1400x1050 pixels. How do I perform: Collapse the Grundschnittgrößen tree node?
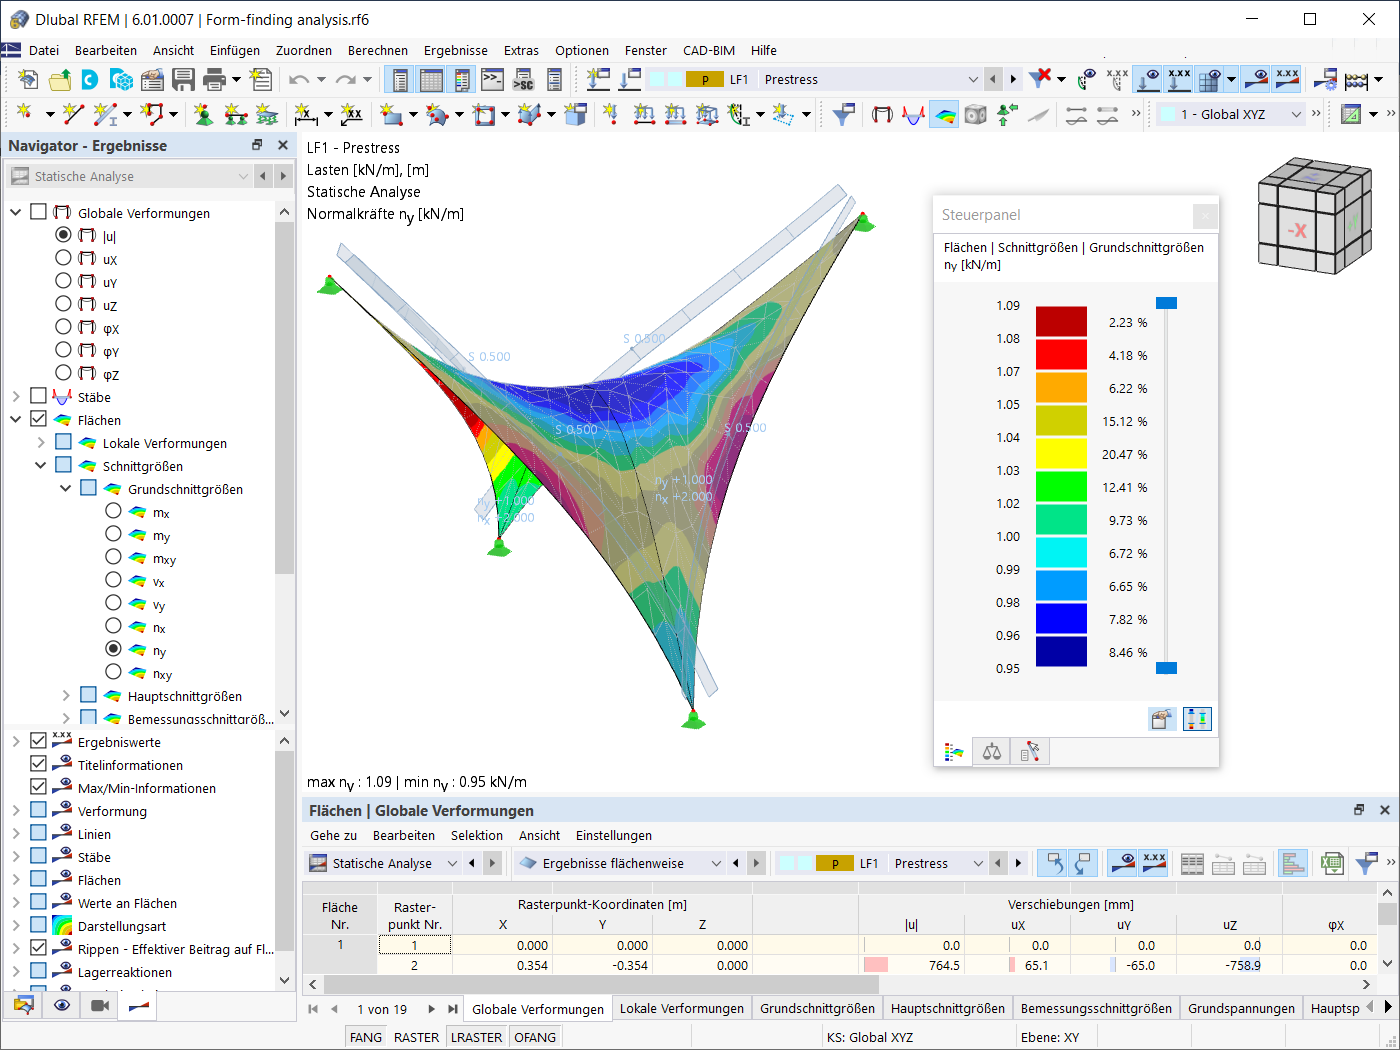[65, 488]
